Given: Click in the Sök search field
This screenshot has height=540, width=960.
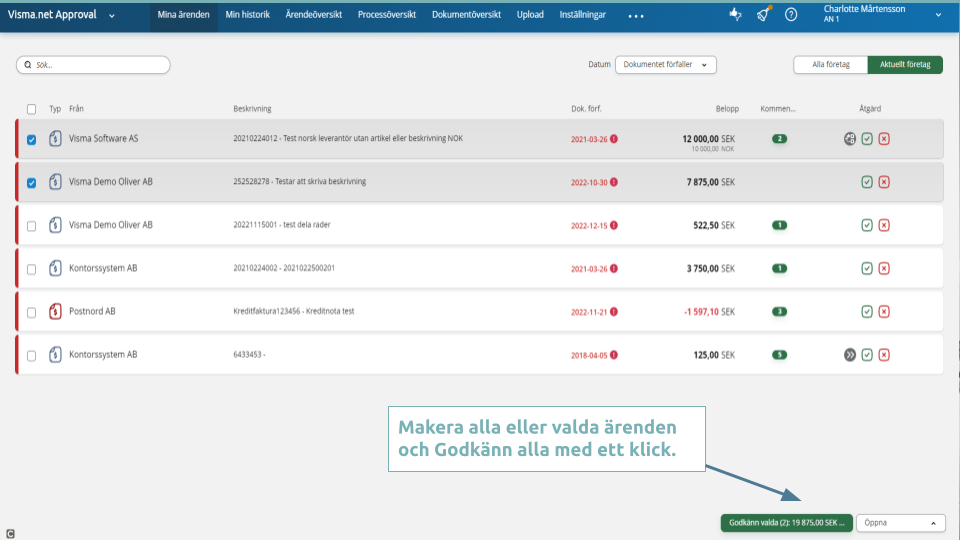Looking at the screenshot, I should 93,64.
